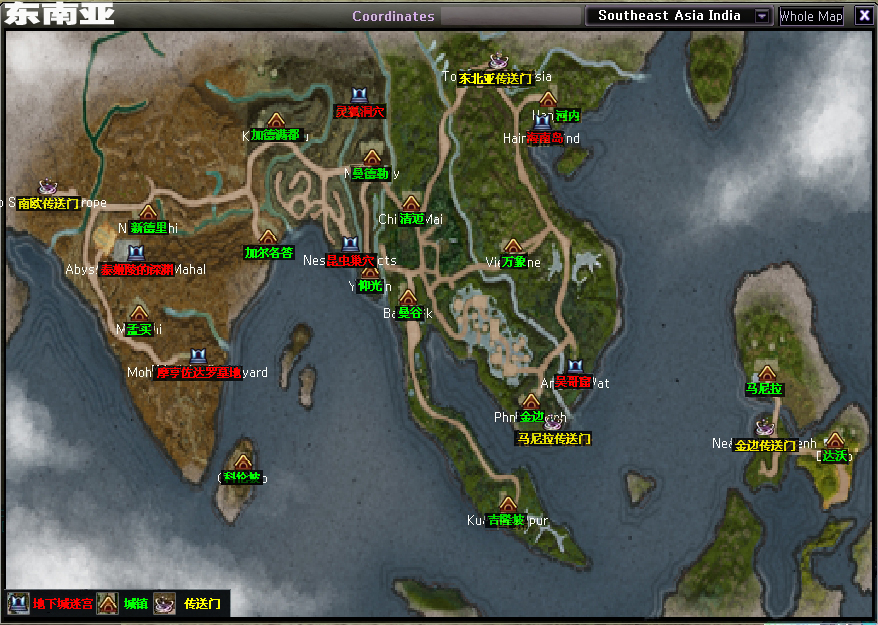Screen dimensions: 878x625
Task: Select the 吴哥窟 dungeon icon
Action: coord(574,367)
